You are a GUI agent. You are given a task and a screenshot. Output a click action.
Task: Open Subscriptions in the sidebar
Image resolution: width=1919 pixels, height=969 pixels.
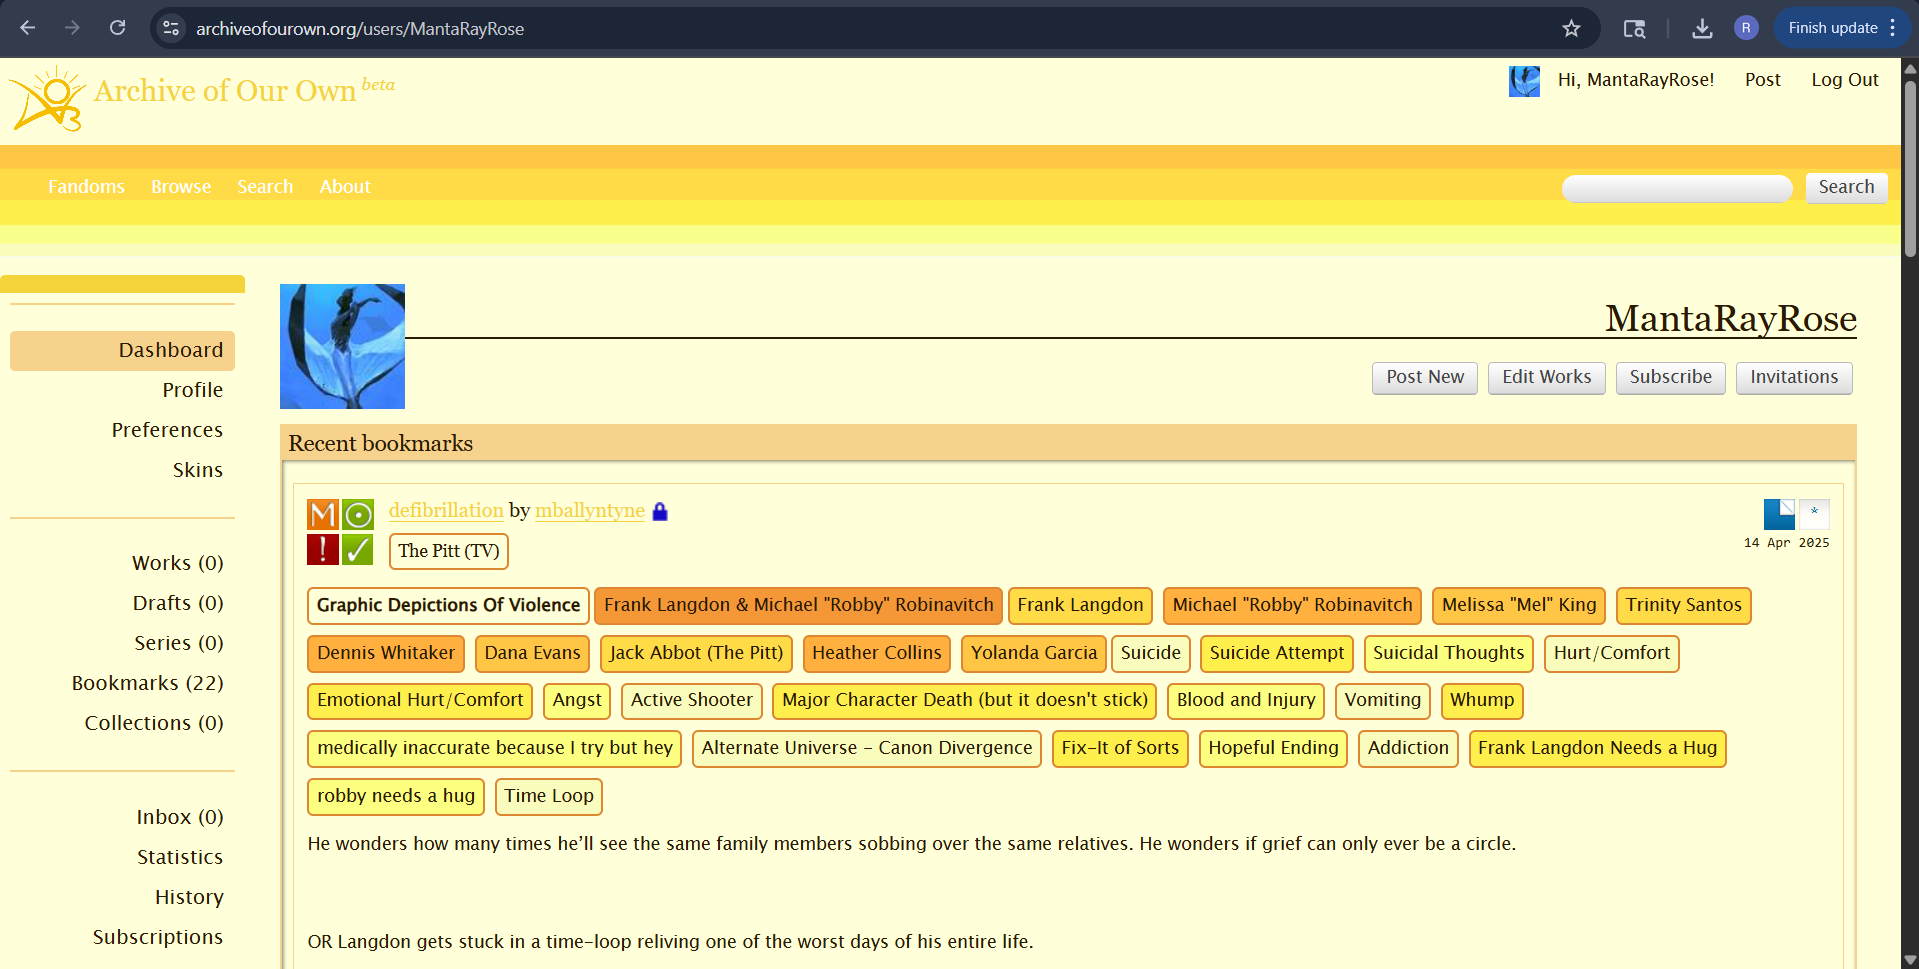coord(157,937)
